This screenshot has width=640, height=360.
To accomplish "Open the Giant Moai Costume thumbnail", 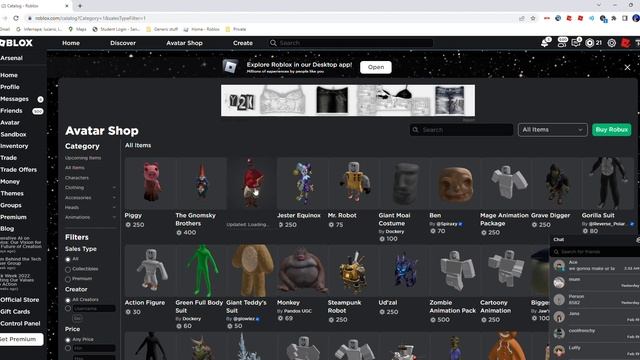I will 404,183.
